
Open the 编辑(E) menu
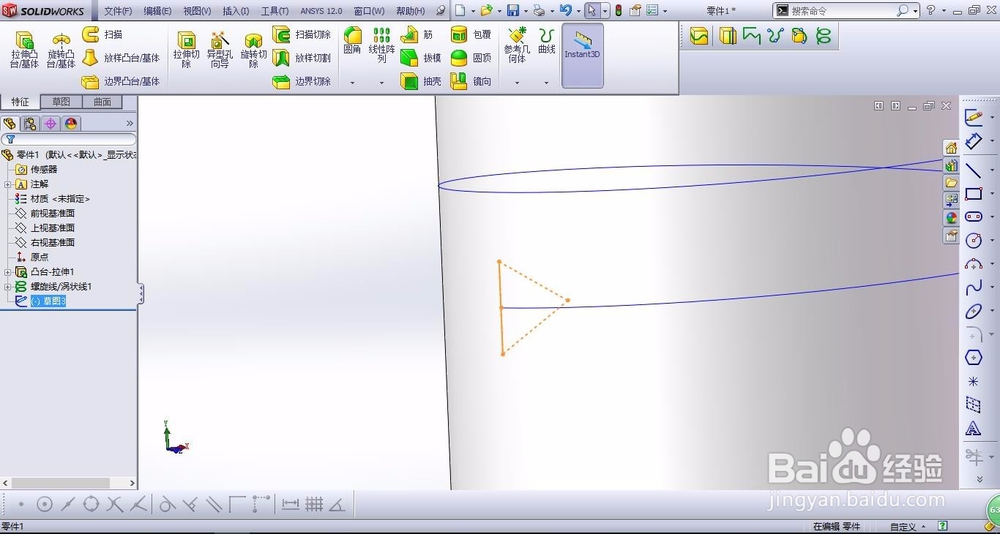pyautogui.click(x=157, y=11)
